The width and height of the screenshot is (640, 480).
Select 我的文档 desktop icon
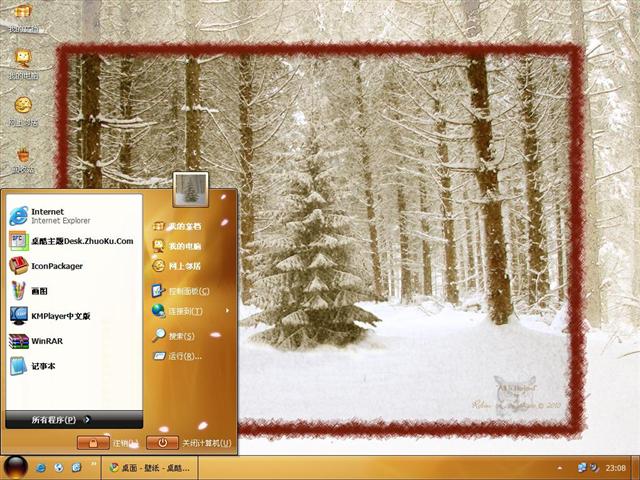tap(23, 17)
